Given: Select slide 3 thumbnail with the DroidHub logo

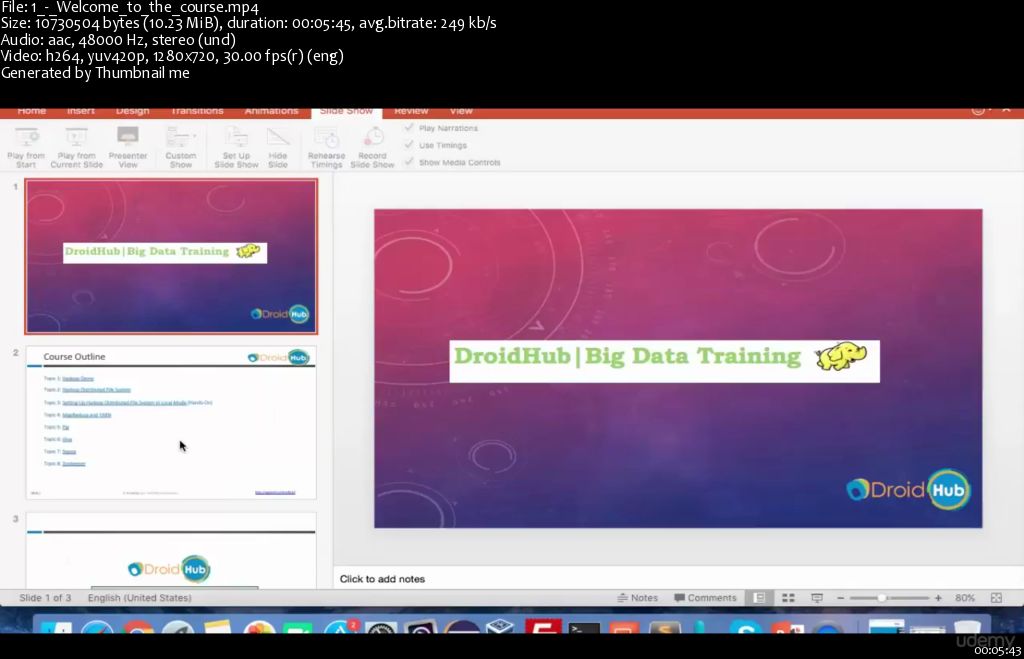Looking at the screenshot, I should [171, 551].
